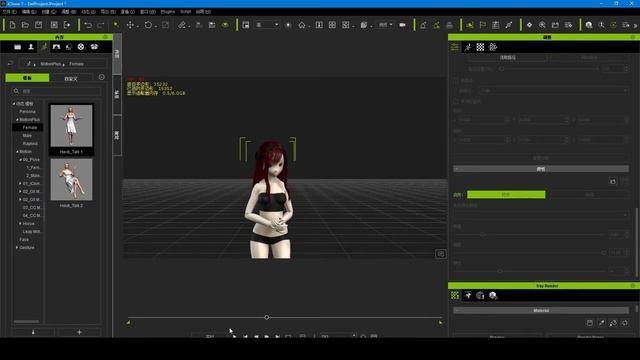Open the Edit menu
640x360 pixels.
29,12
